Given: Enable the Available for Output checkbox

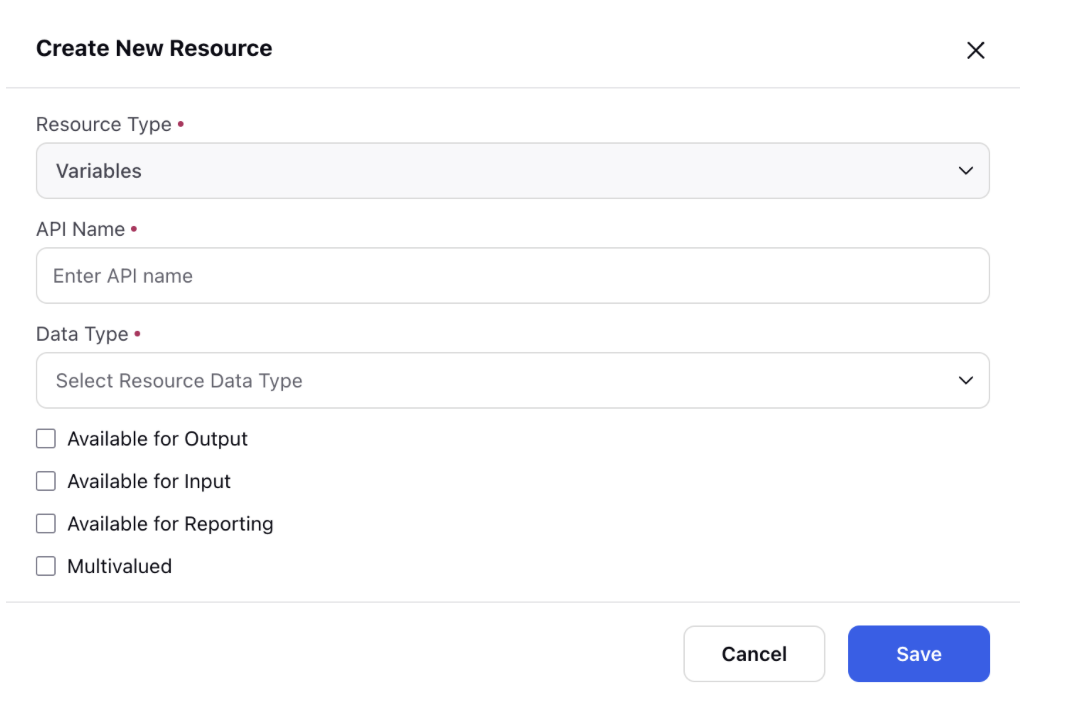Looking at the screenshot, I should 46,439.
